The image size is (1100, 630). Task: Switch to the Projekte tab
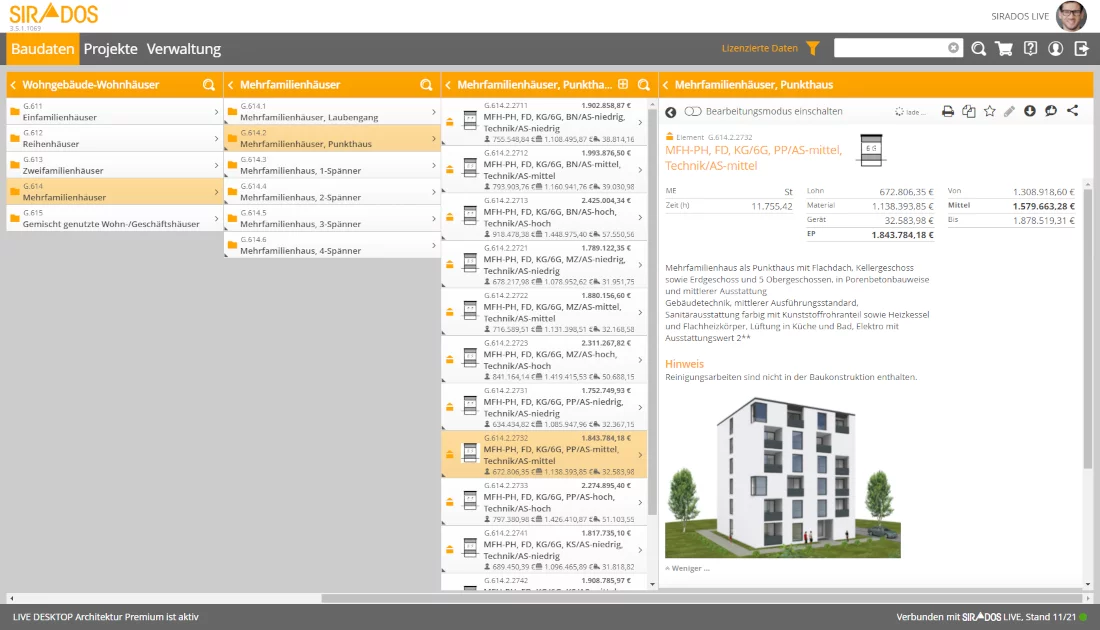[110, 49]
